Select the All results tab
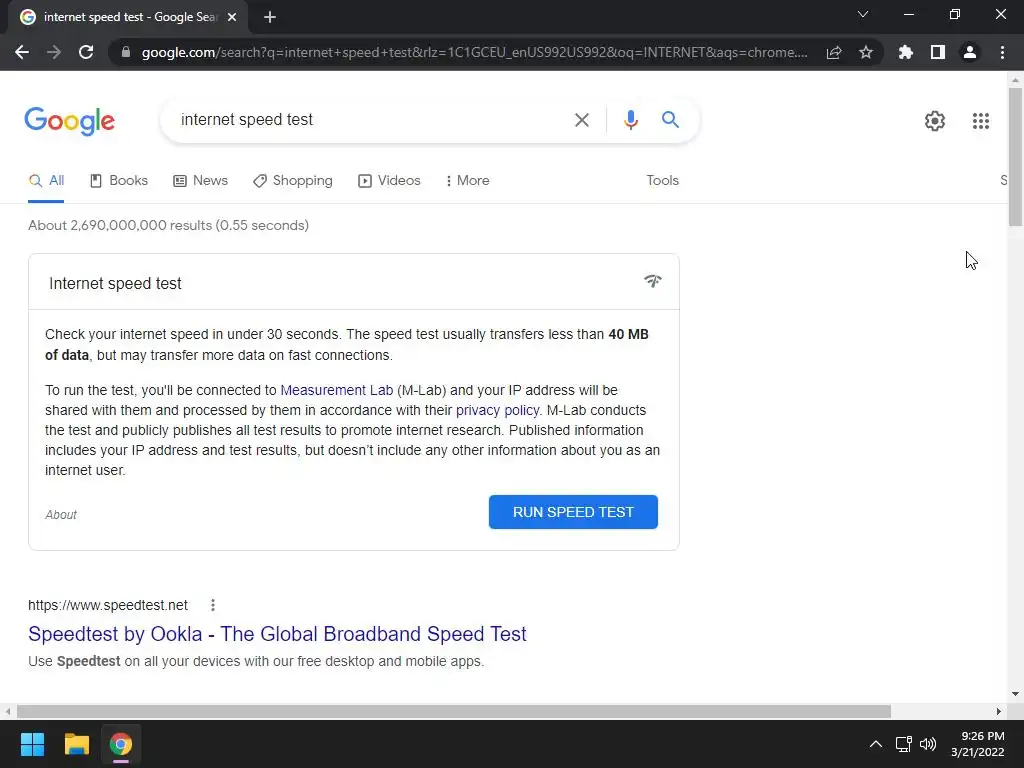Screen dimensions: 1024x768 click(x=46, y=181)
